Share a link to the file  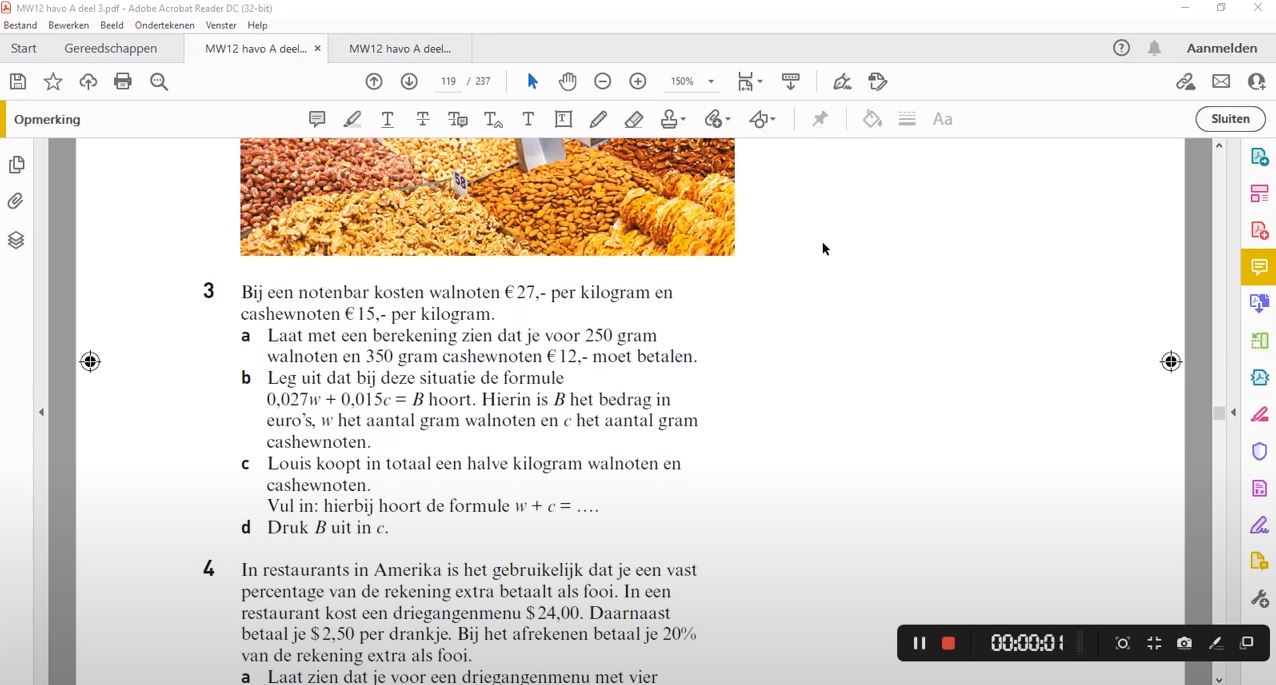1186,82
